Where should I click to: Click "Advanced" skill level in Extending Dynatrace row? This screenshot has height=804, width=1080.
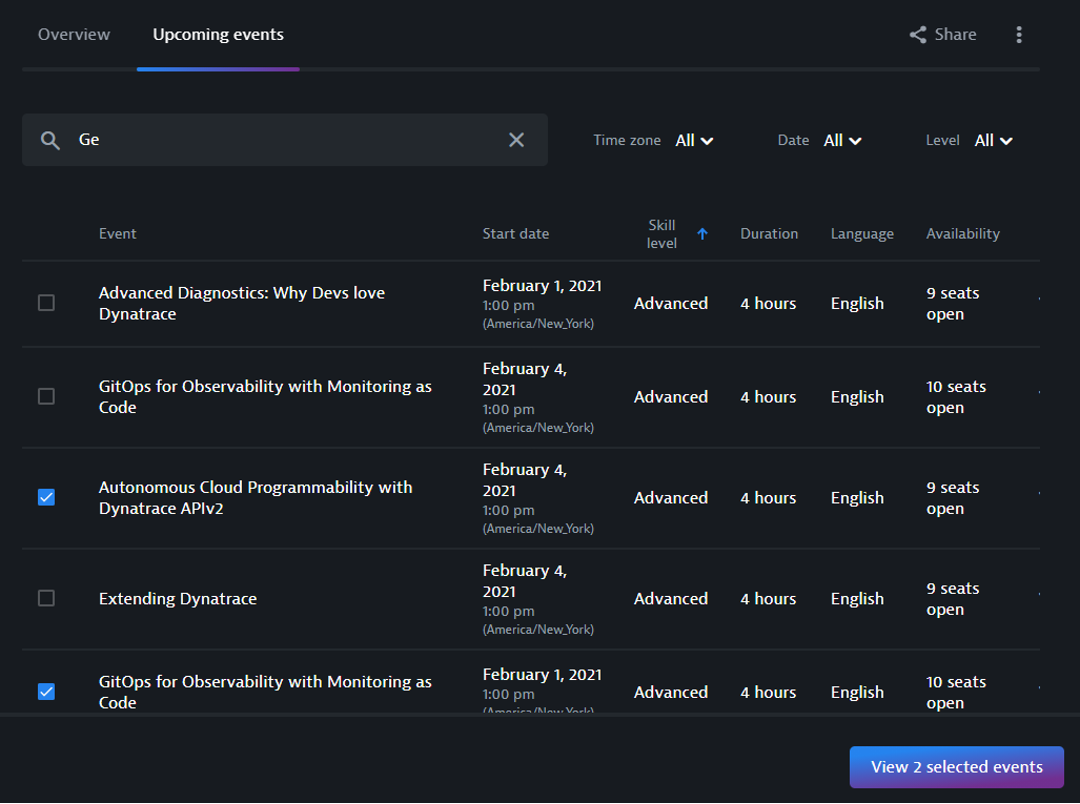(x=670, y=599)
